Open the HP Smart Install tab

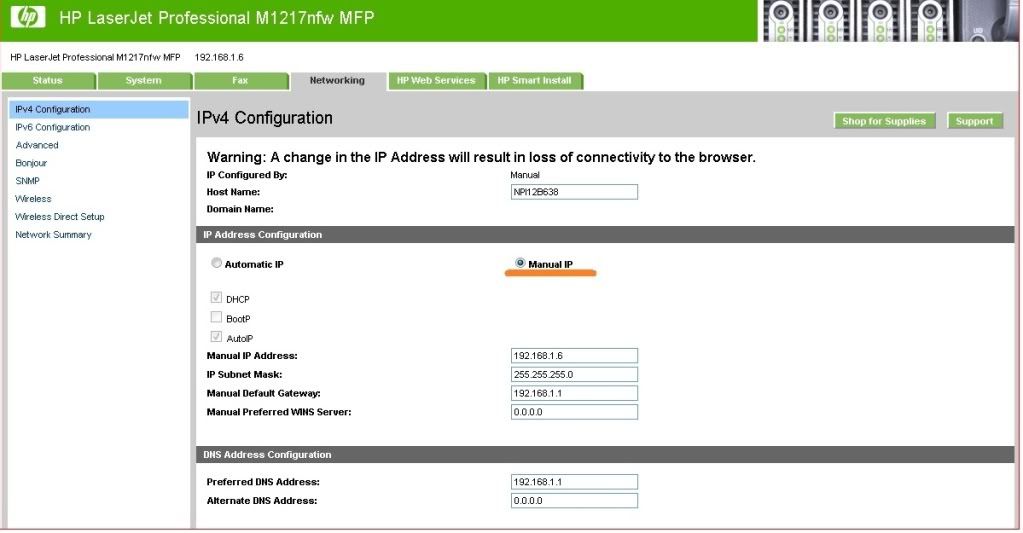(535, 81)
